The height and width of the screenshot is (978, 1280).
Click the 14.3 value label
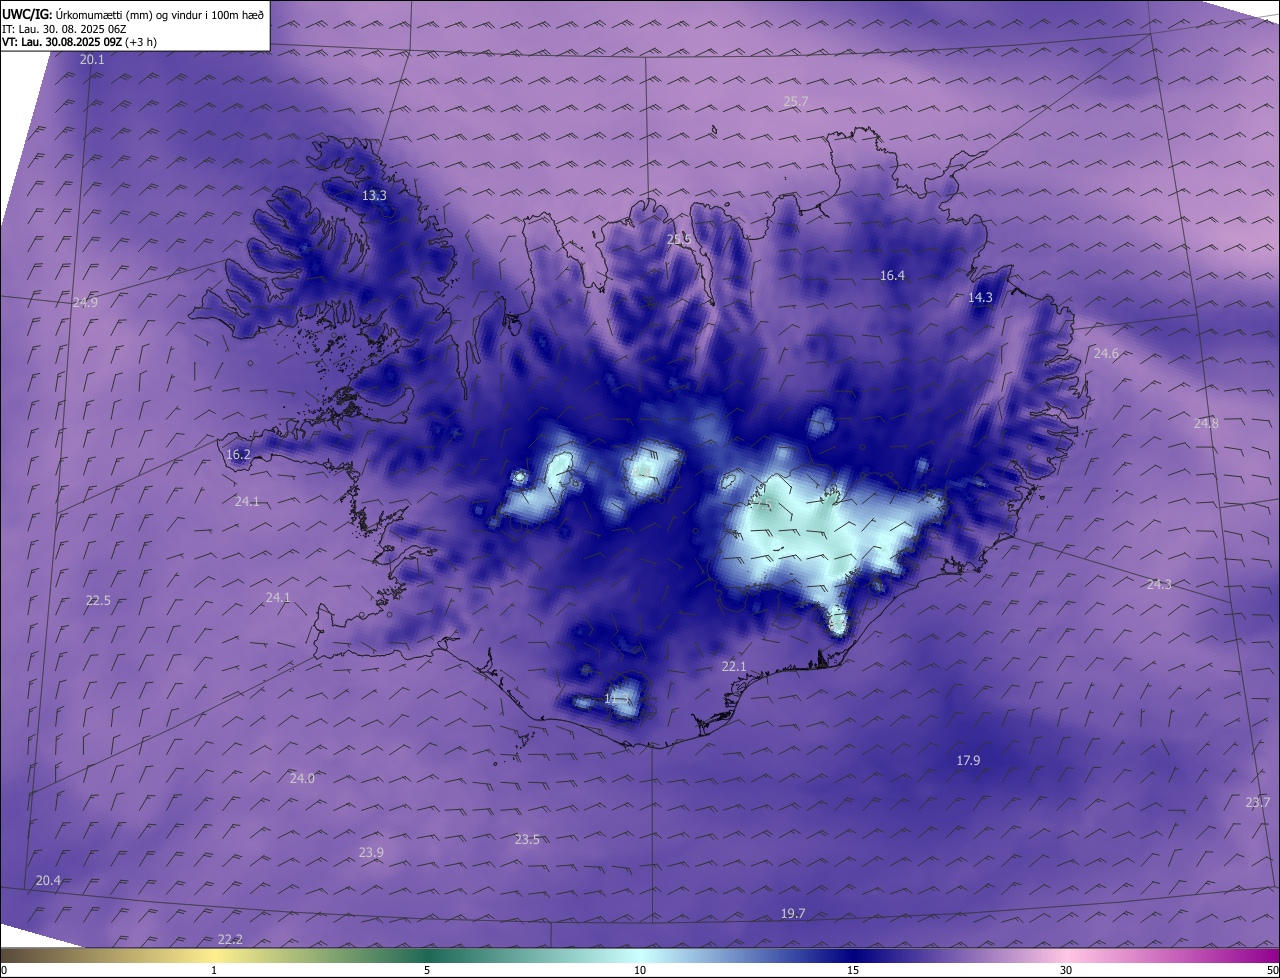point(980,298)
